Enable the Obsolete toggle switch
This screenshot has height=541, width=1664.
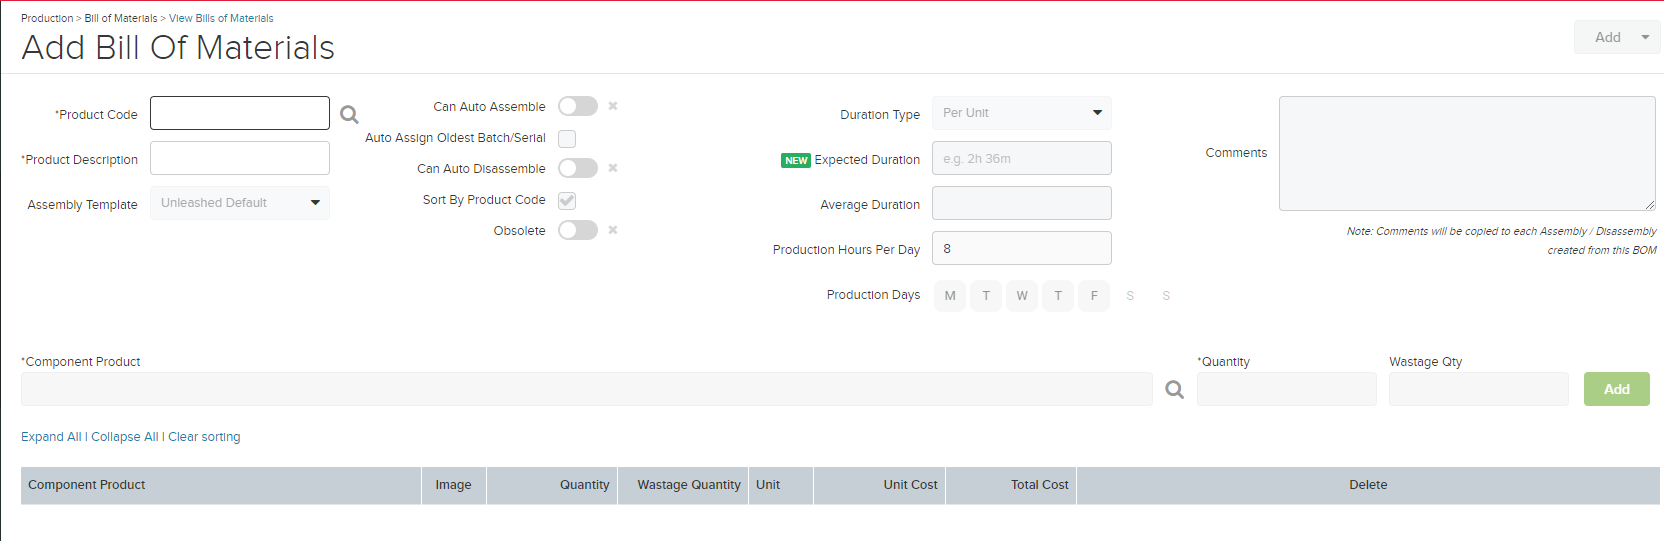pos(578,230)
